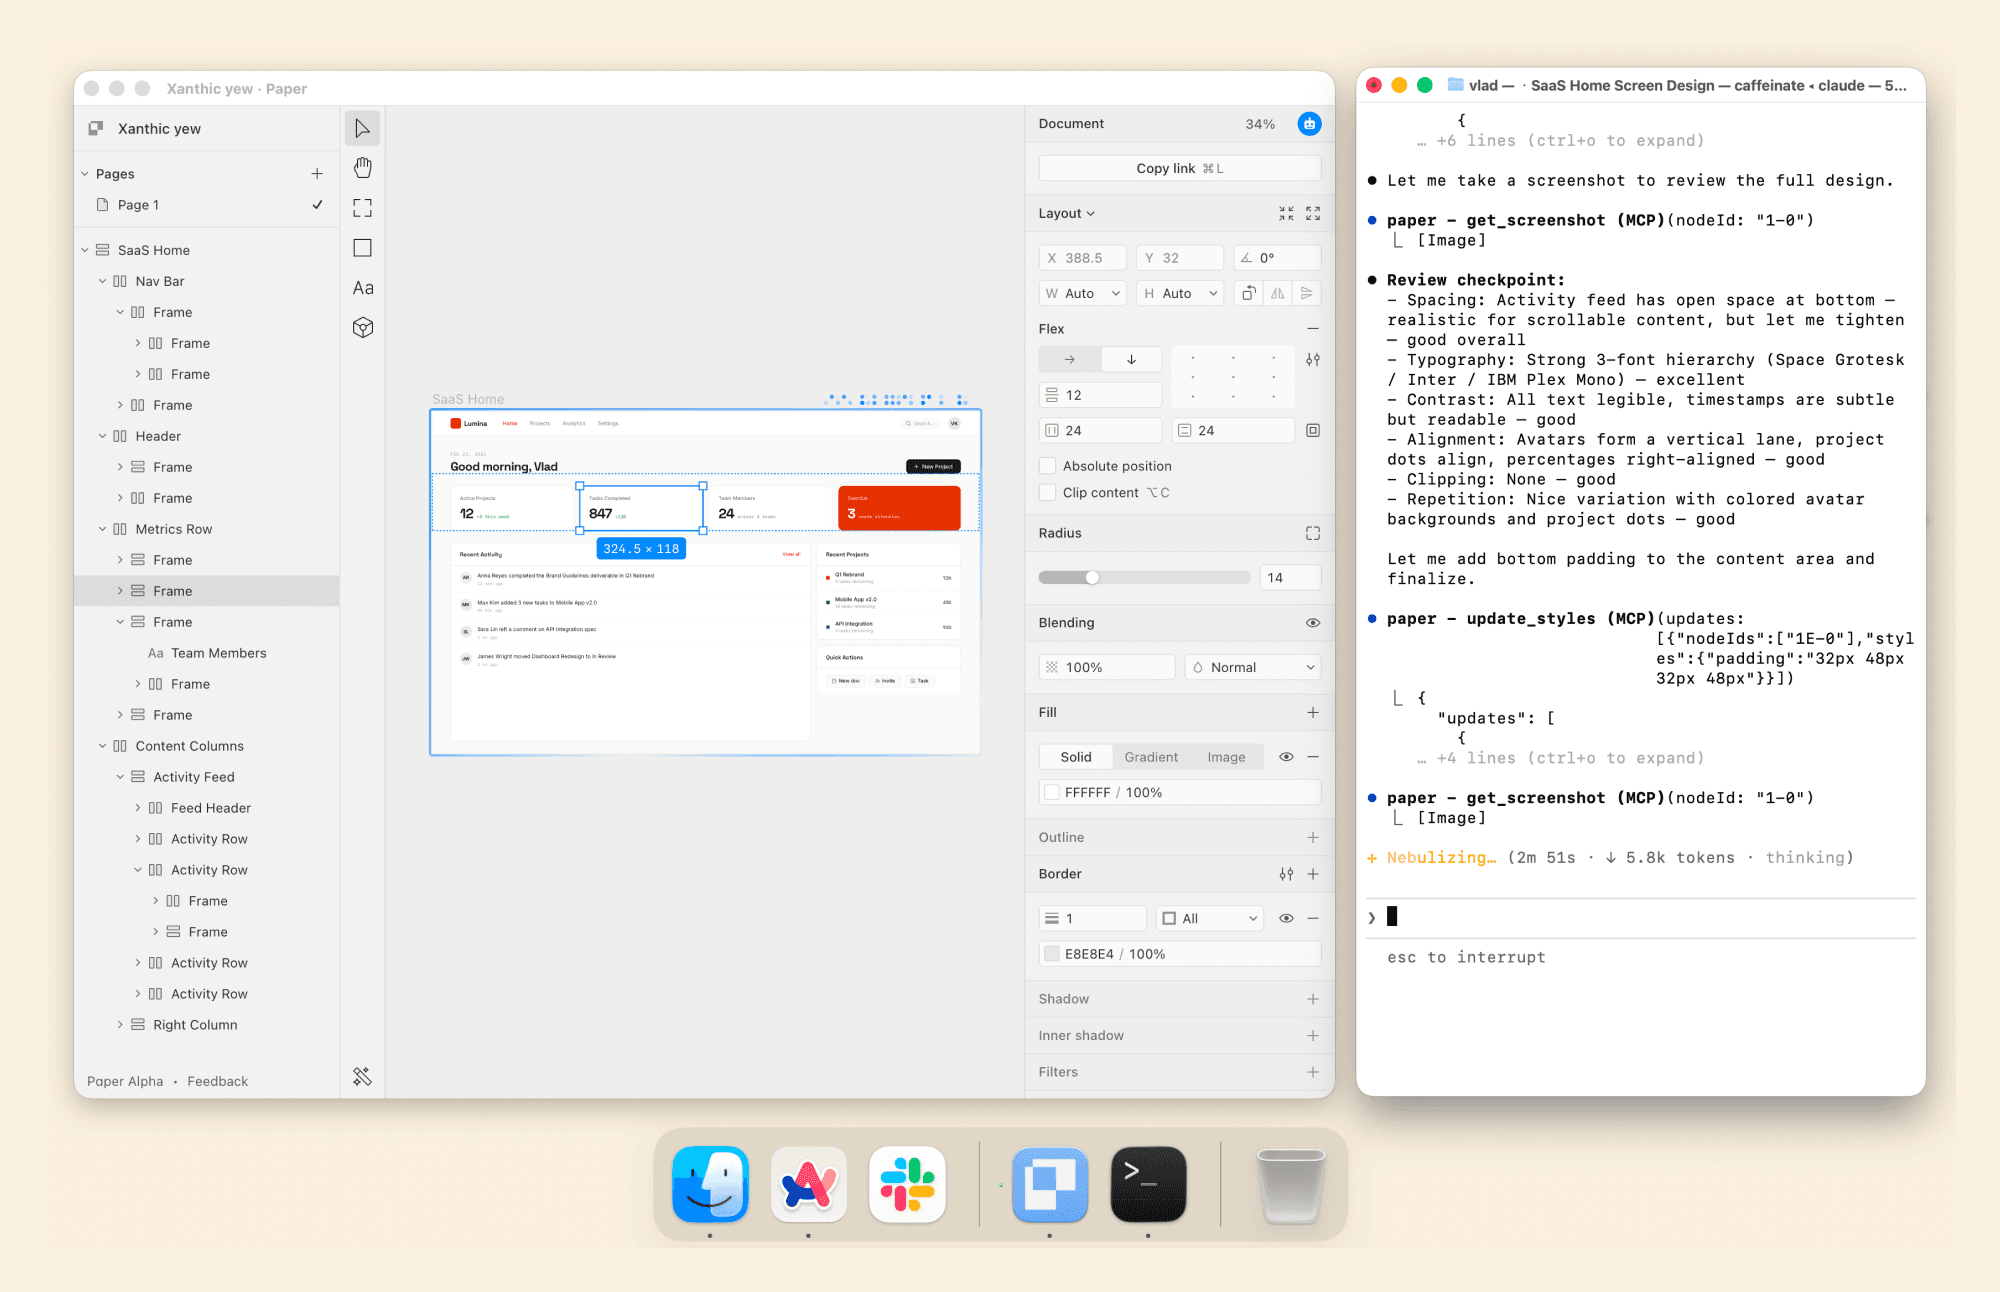Enable Clip content checkbox
This screenshot has height=1292, width=2000.
pyautogui.click(x=1048, y=493)
